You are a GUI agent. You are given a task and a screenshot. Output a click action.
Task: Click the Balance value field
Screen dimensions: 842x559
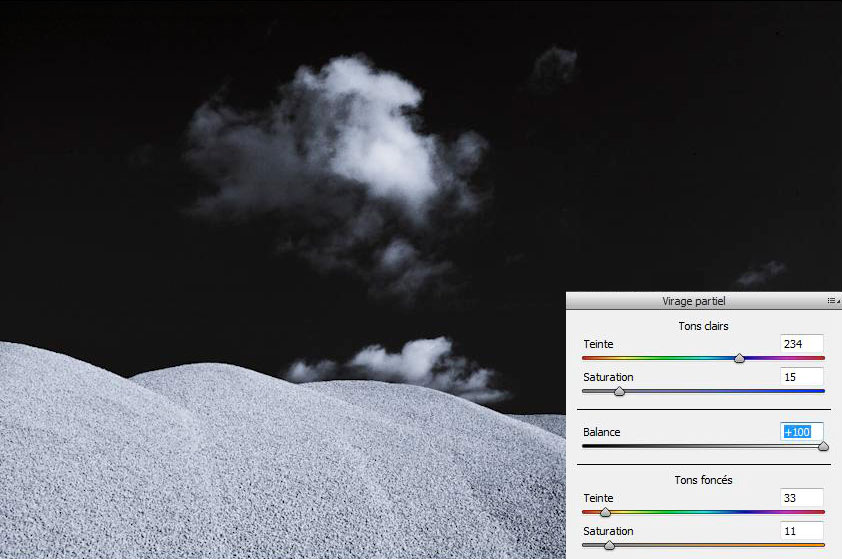pyautogui.click(x=801, y=432)
